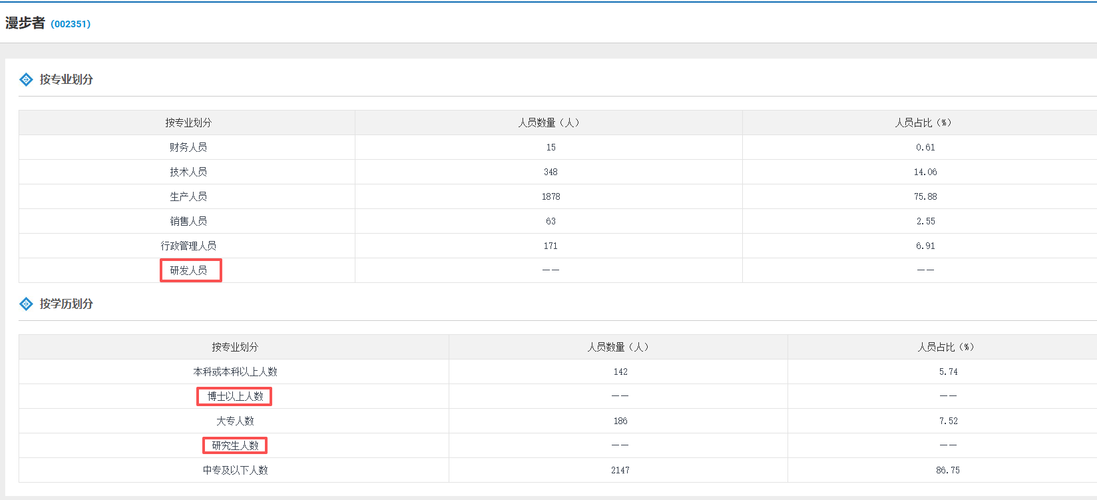Click the highlighted 研发人员 cell
Screen dimensions: 1097x500
click(x=190, y=270)
